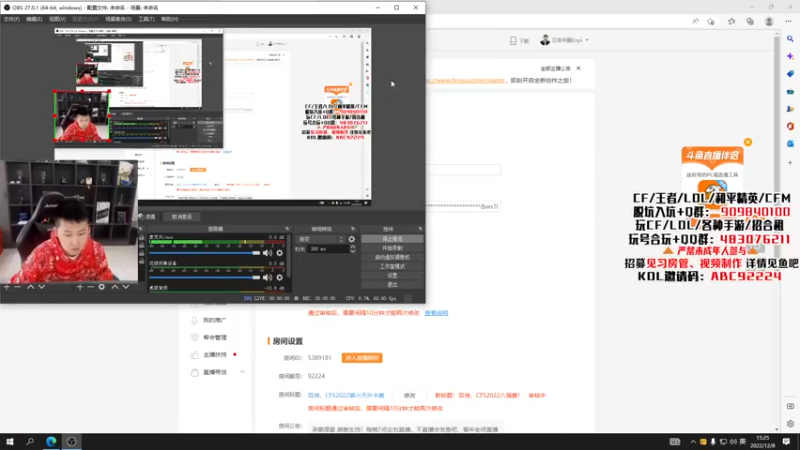Click the blue room title link 双倍，CFS2022
The width and height of the screenshot is (800, 450).
pyautogui.click(x=345, y=395)
